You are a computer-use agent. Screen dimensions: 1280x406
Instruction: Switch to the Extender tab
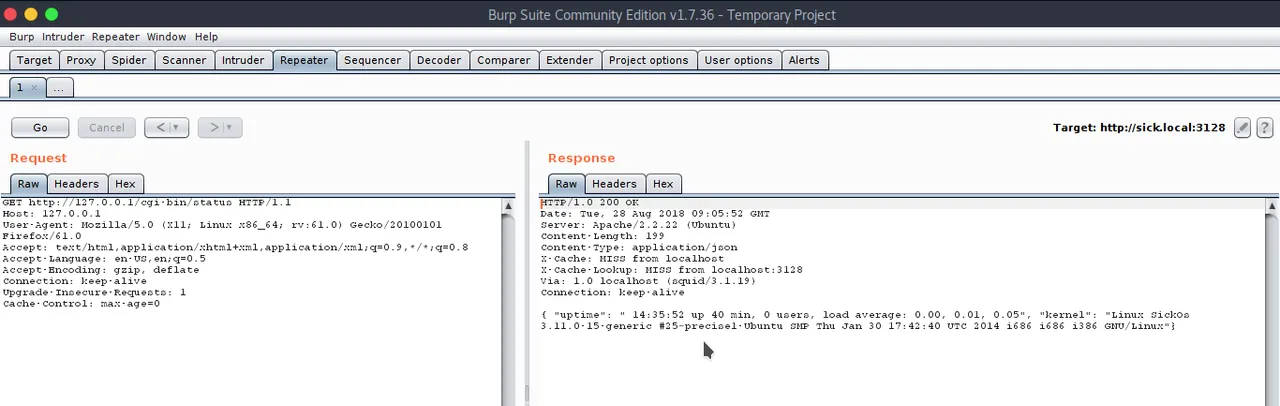pos(569,60)
